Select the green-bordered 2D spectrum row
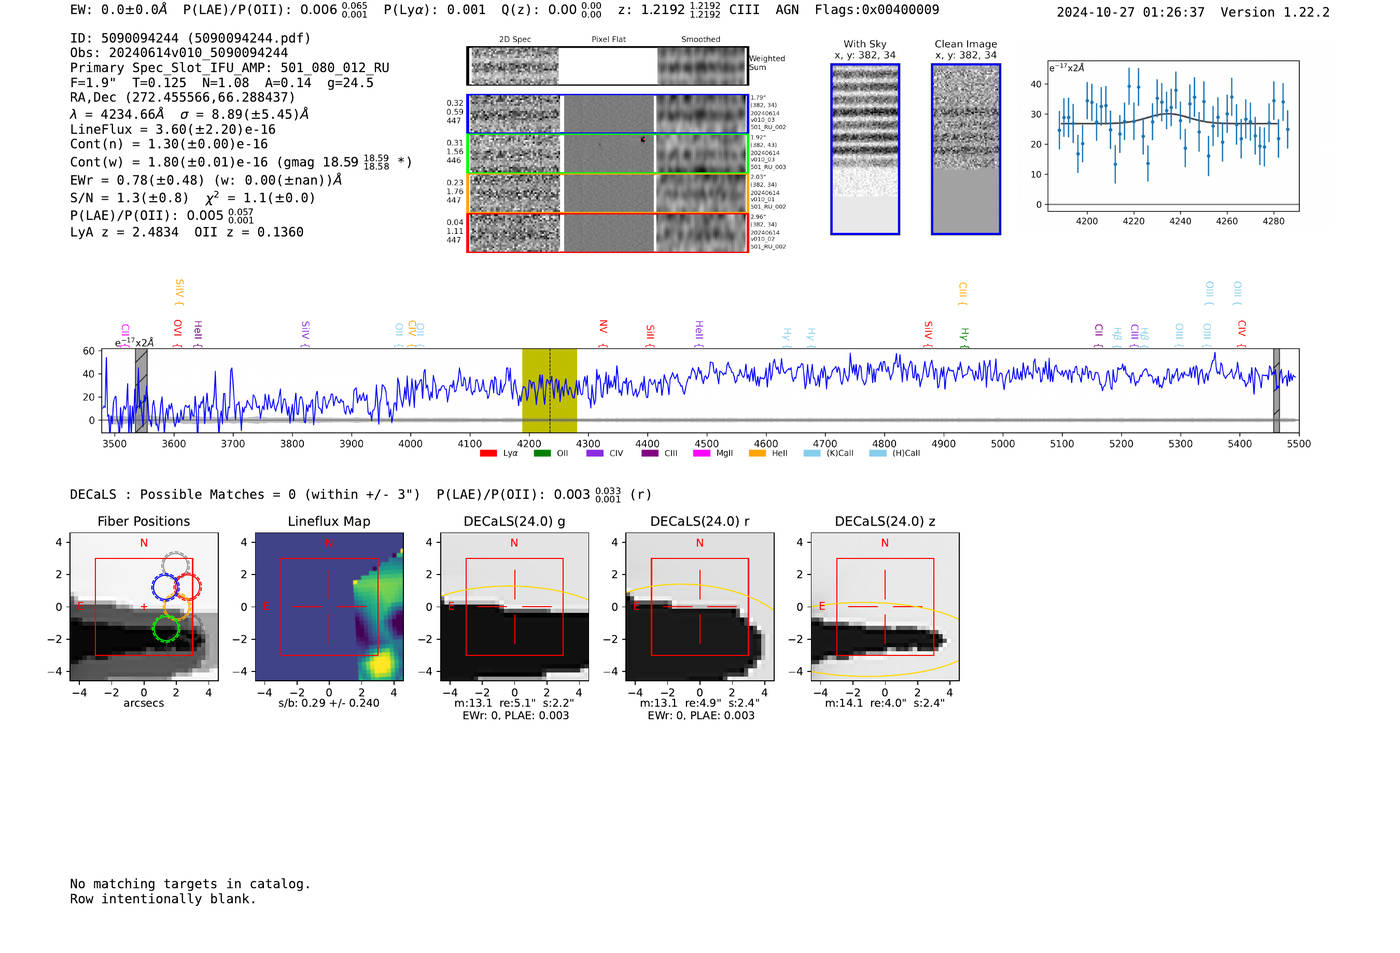 608,154
